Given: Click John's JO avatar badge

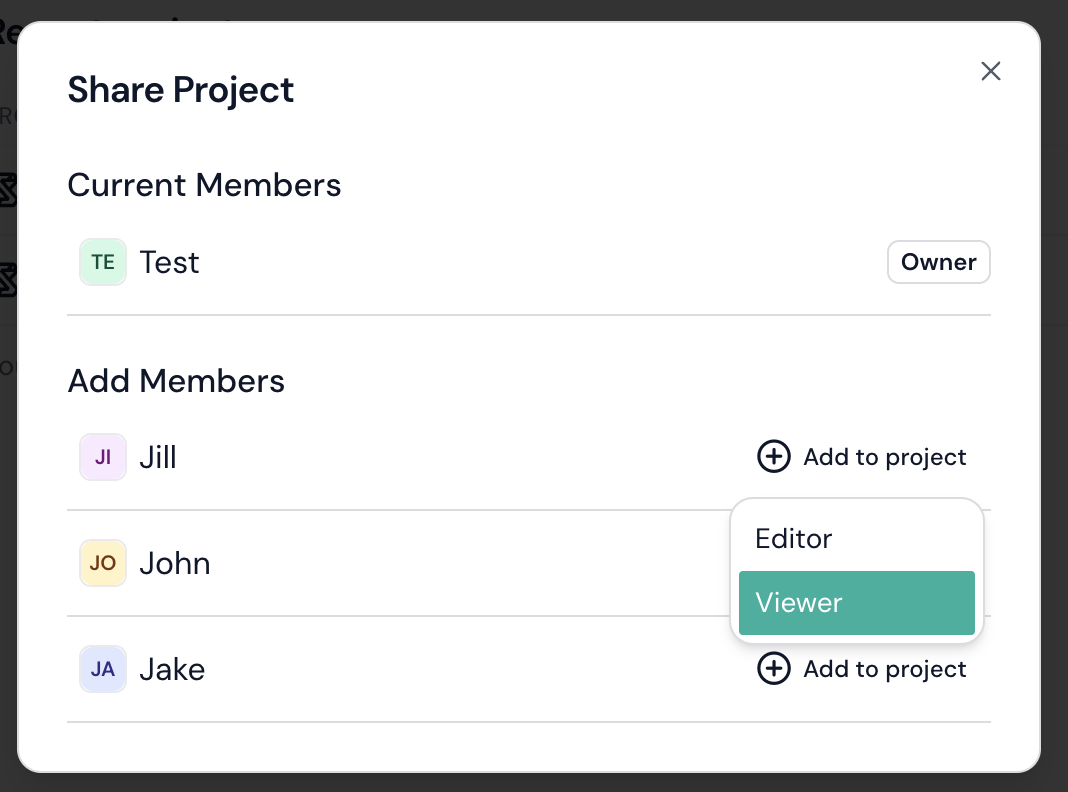Looking at the screenshot, I should click(103, 563).
